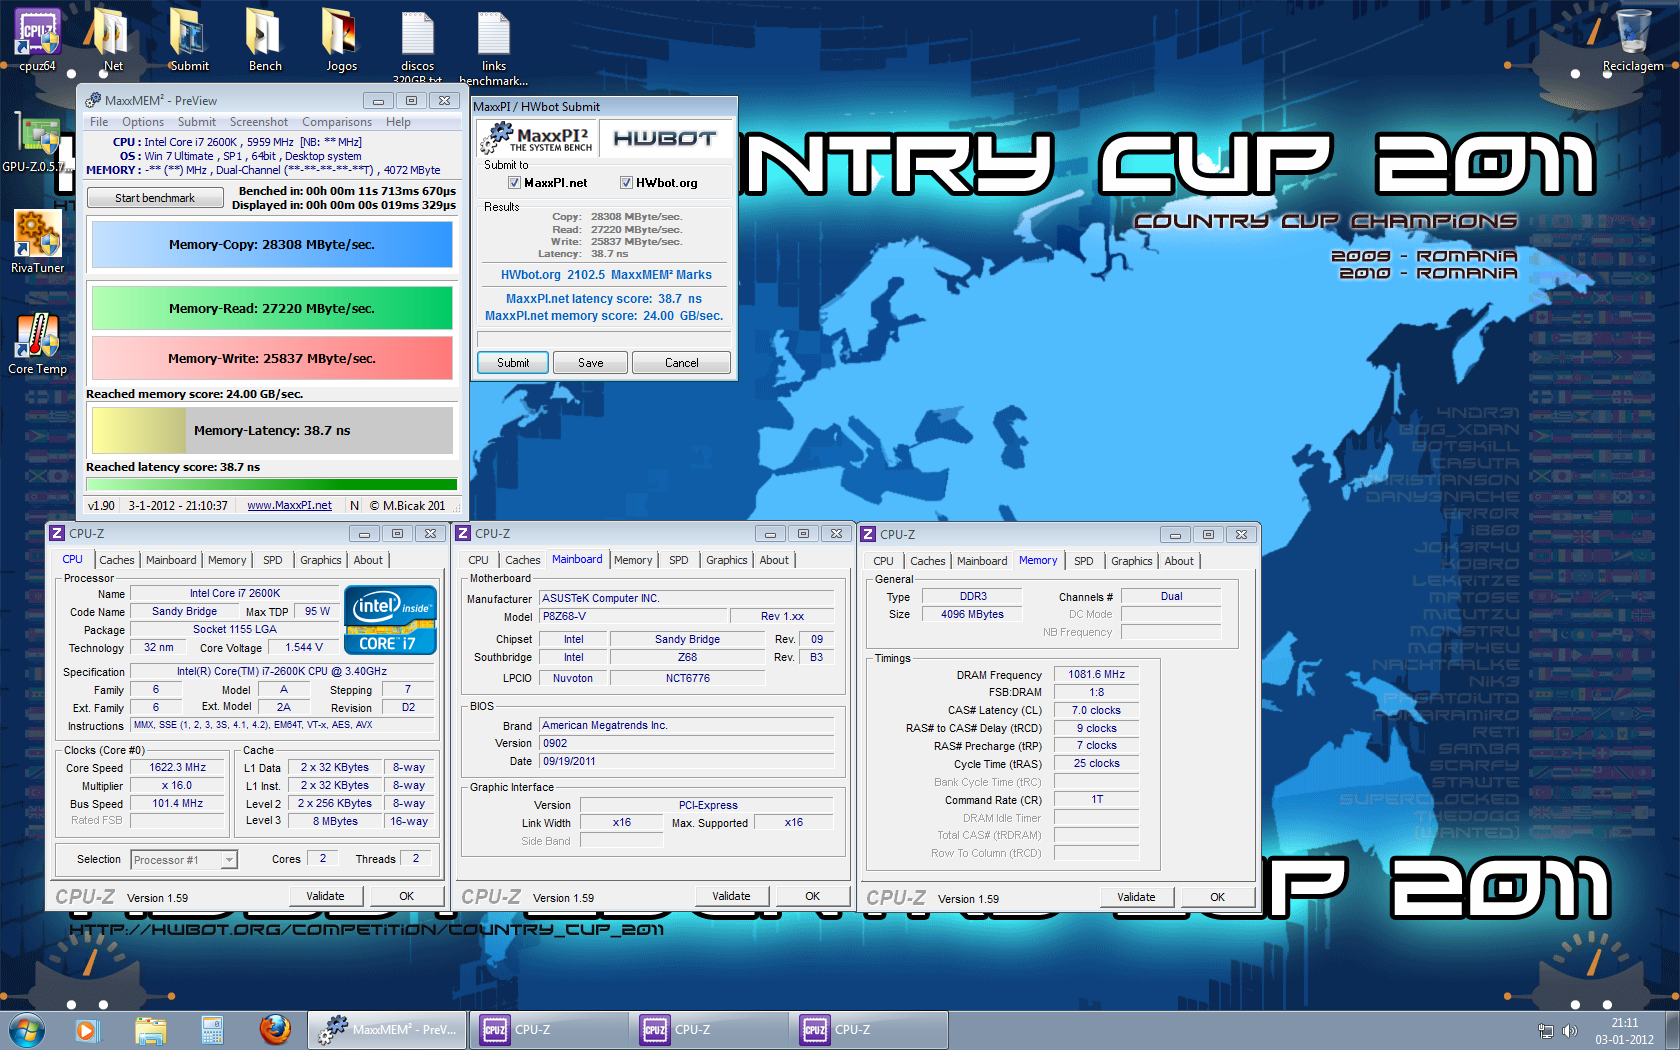Open the discos text file icon
The height and width of the screenshot is (1050, 1680).
tap(417, 46)
